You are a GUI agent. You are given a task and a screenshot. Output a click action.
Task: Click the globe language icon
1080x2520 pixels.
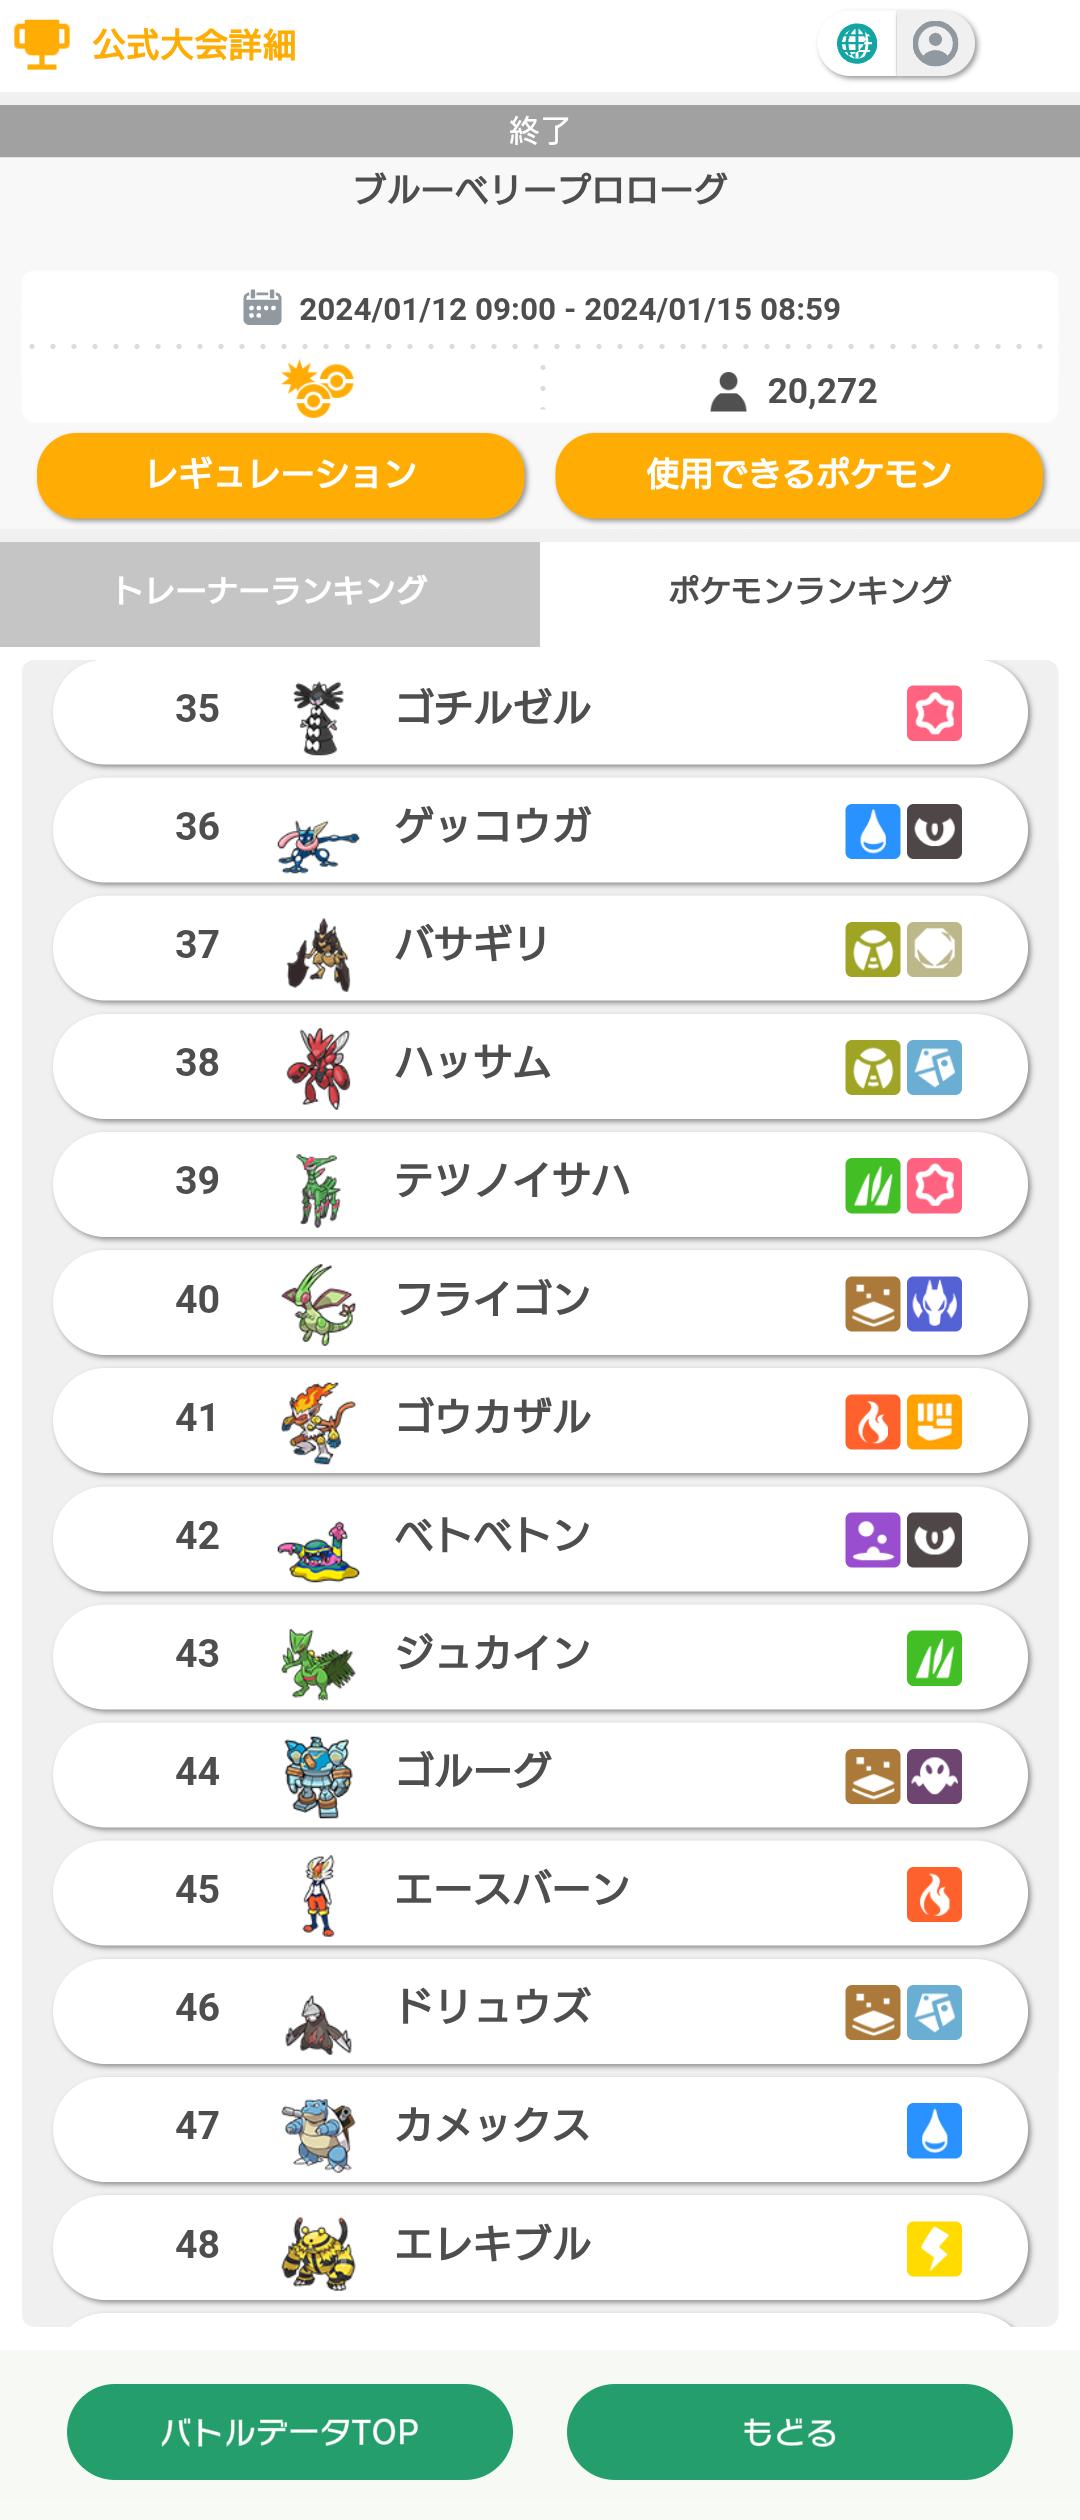pyautogui.click(x=857, y=44)
